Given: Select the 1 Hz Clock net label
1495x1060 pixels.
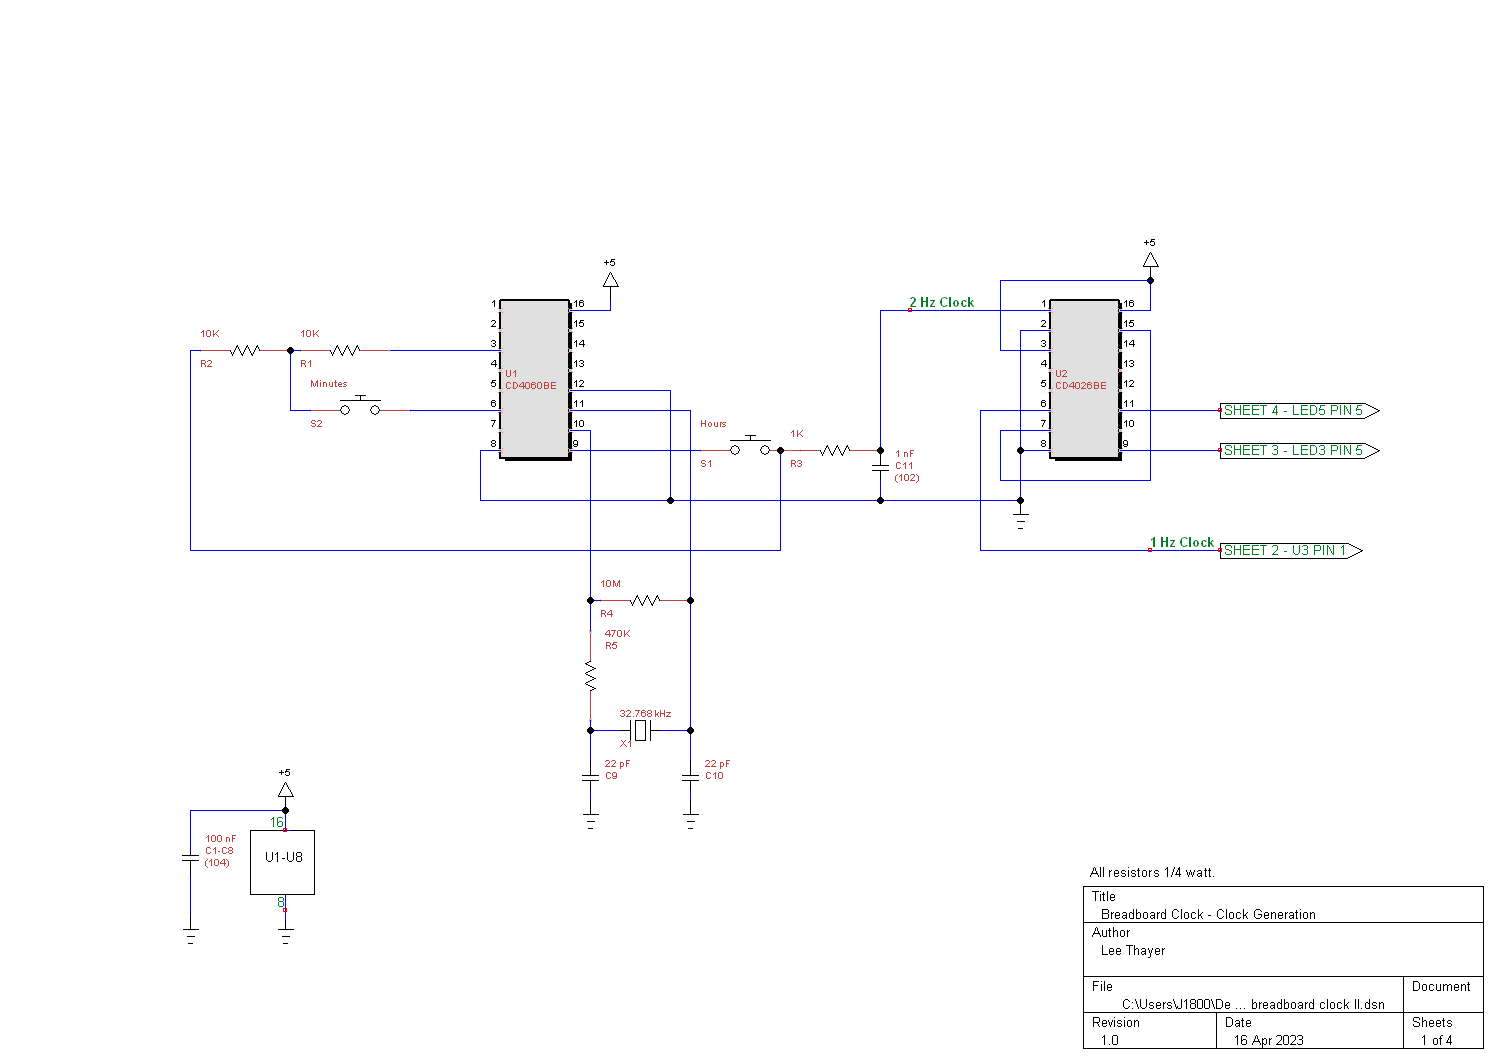Looking at the screenshot, I should [1182, 542].
